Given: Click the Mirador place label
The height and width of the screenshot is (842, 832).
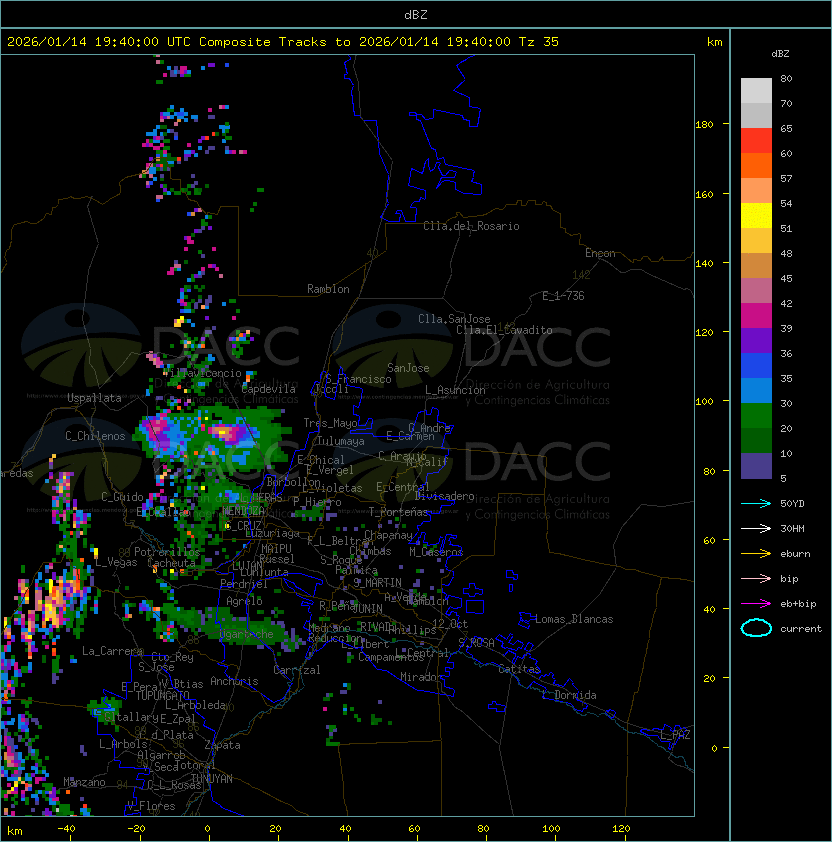Looking at the screenshot, I should pos(422,677).
